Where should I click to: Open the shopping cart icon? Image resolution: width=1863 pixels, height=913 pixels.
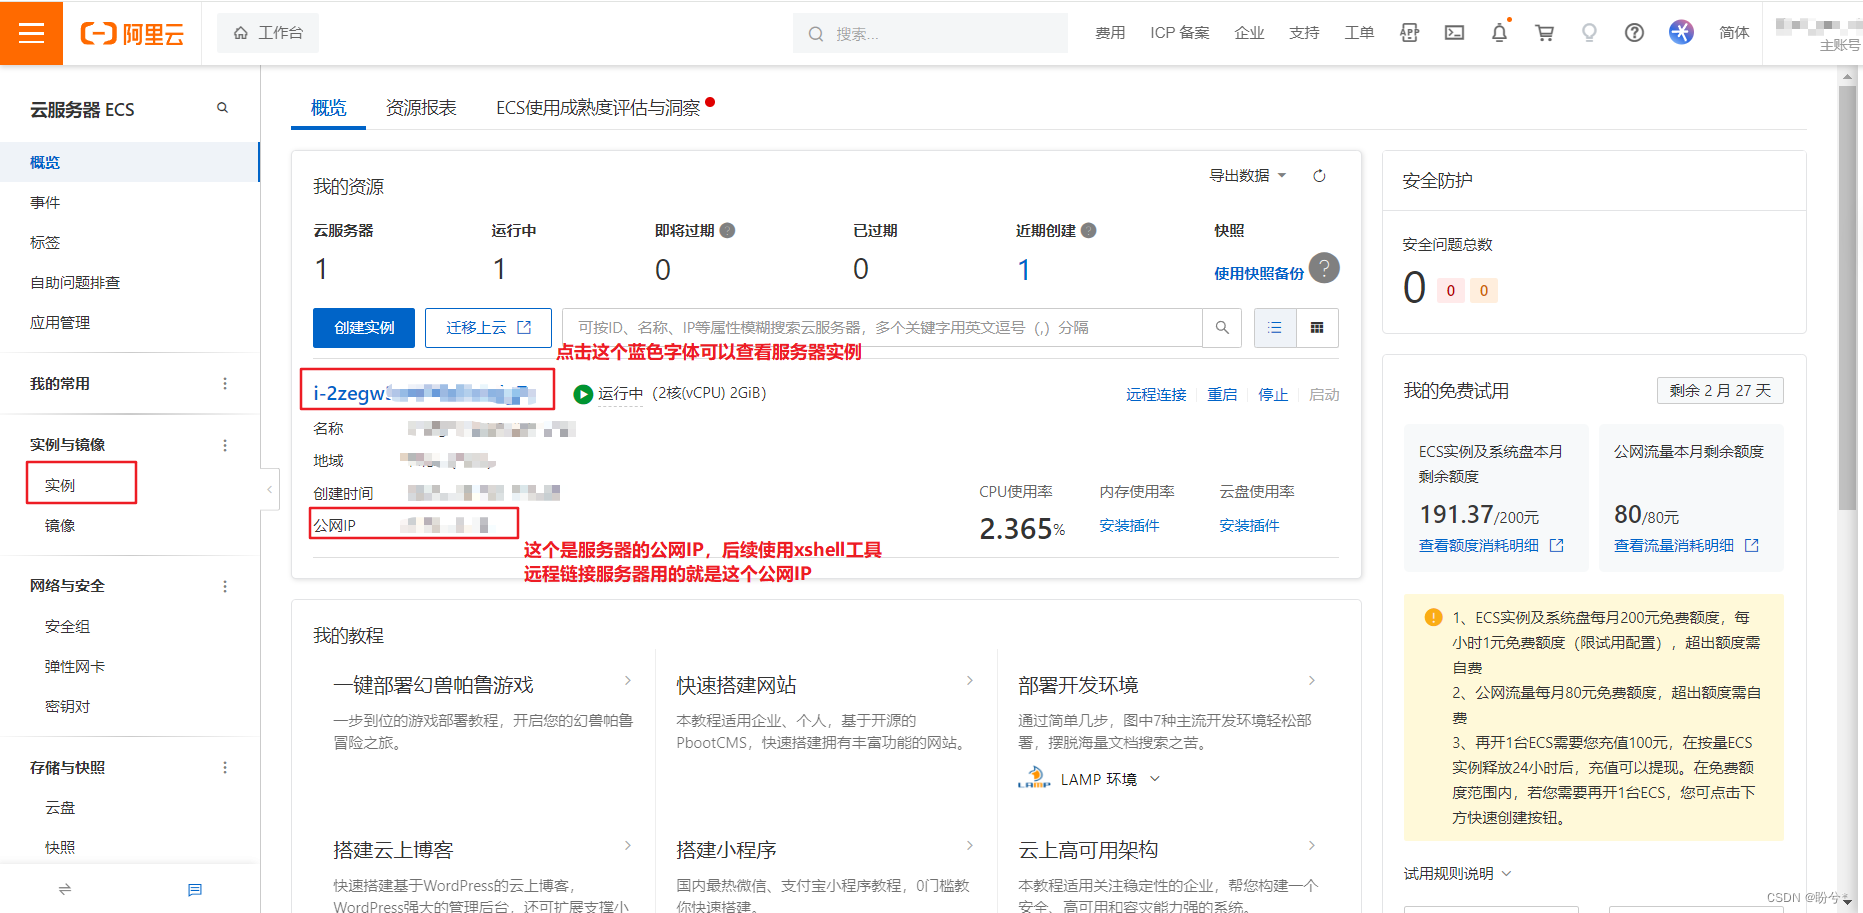pyautogui.click(x=1544, y=33)
